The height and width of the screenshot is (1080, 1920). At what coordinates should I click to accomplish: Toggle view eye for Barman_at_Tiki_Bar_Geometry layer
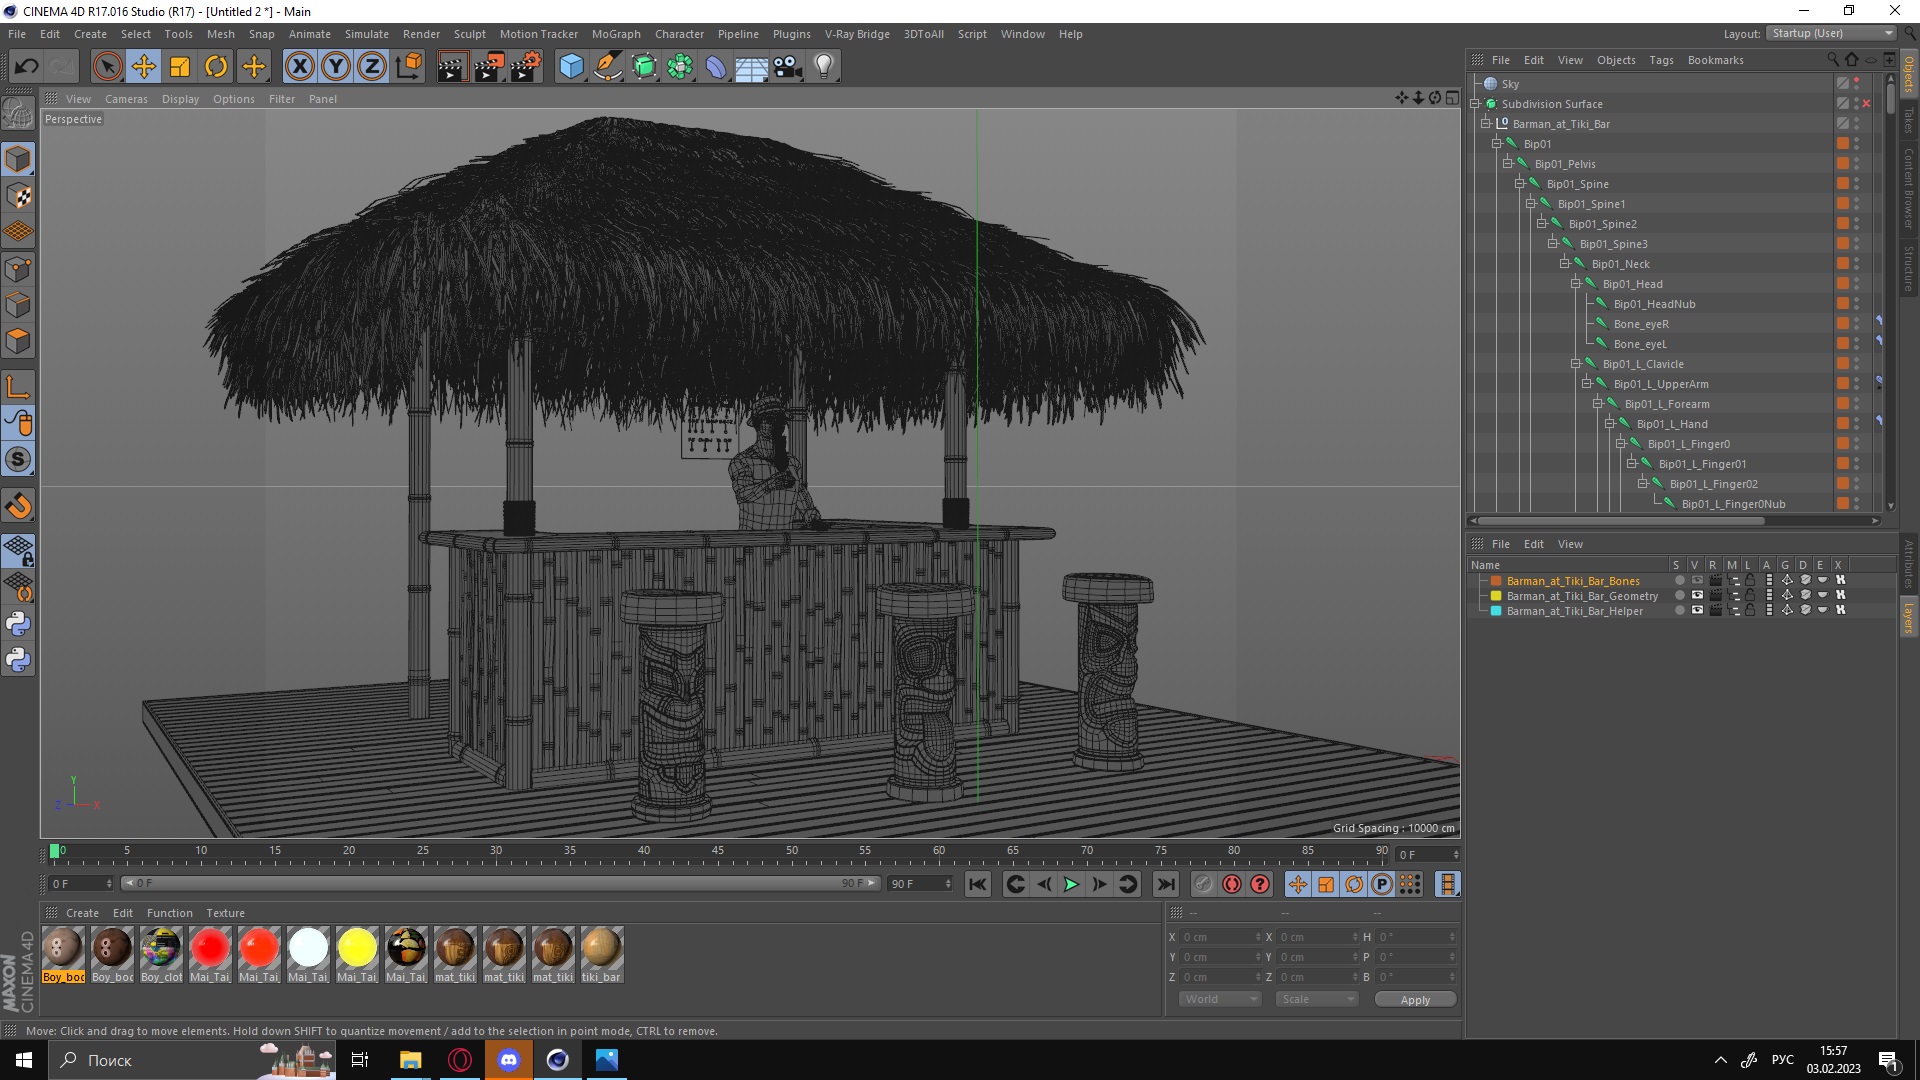(1697, 596)
